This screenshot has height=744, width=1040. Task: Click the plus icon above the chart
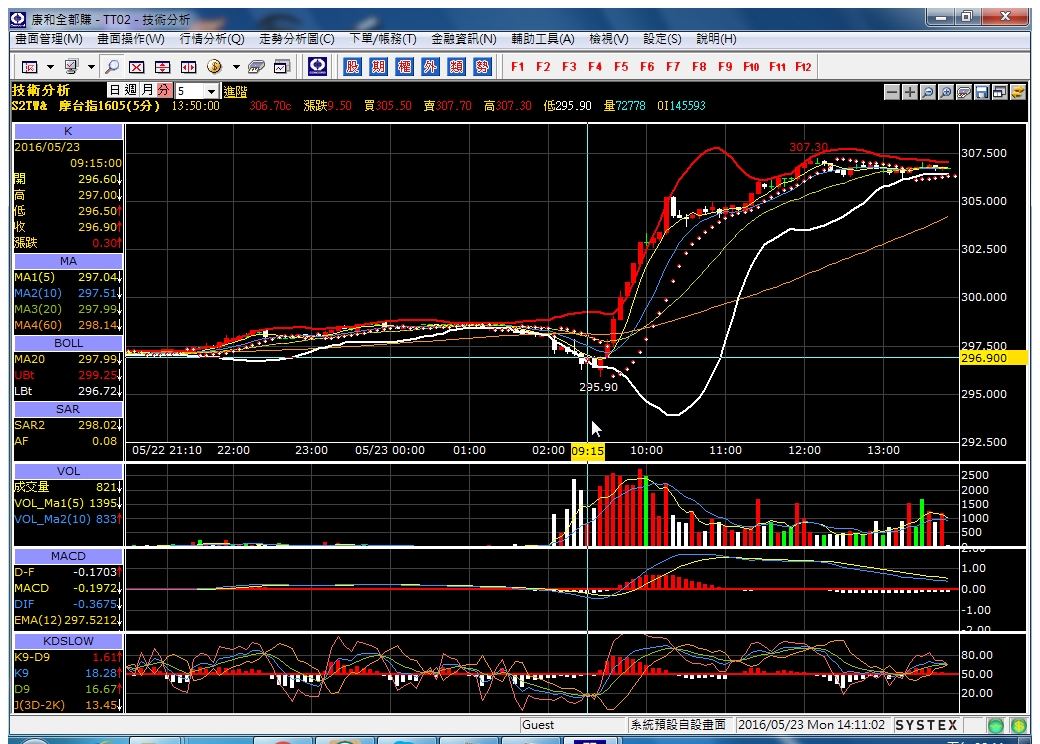point(910,92)
